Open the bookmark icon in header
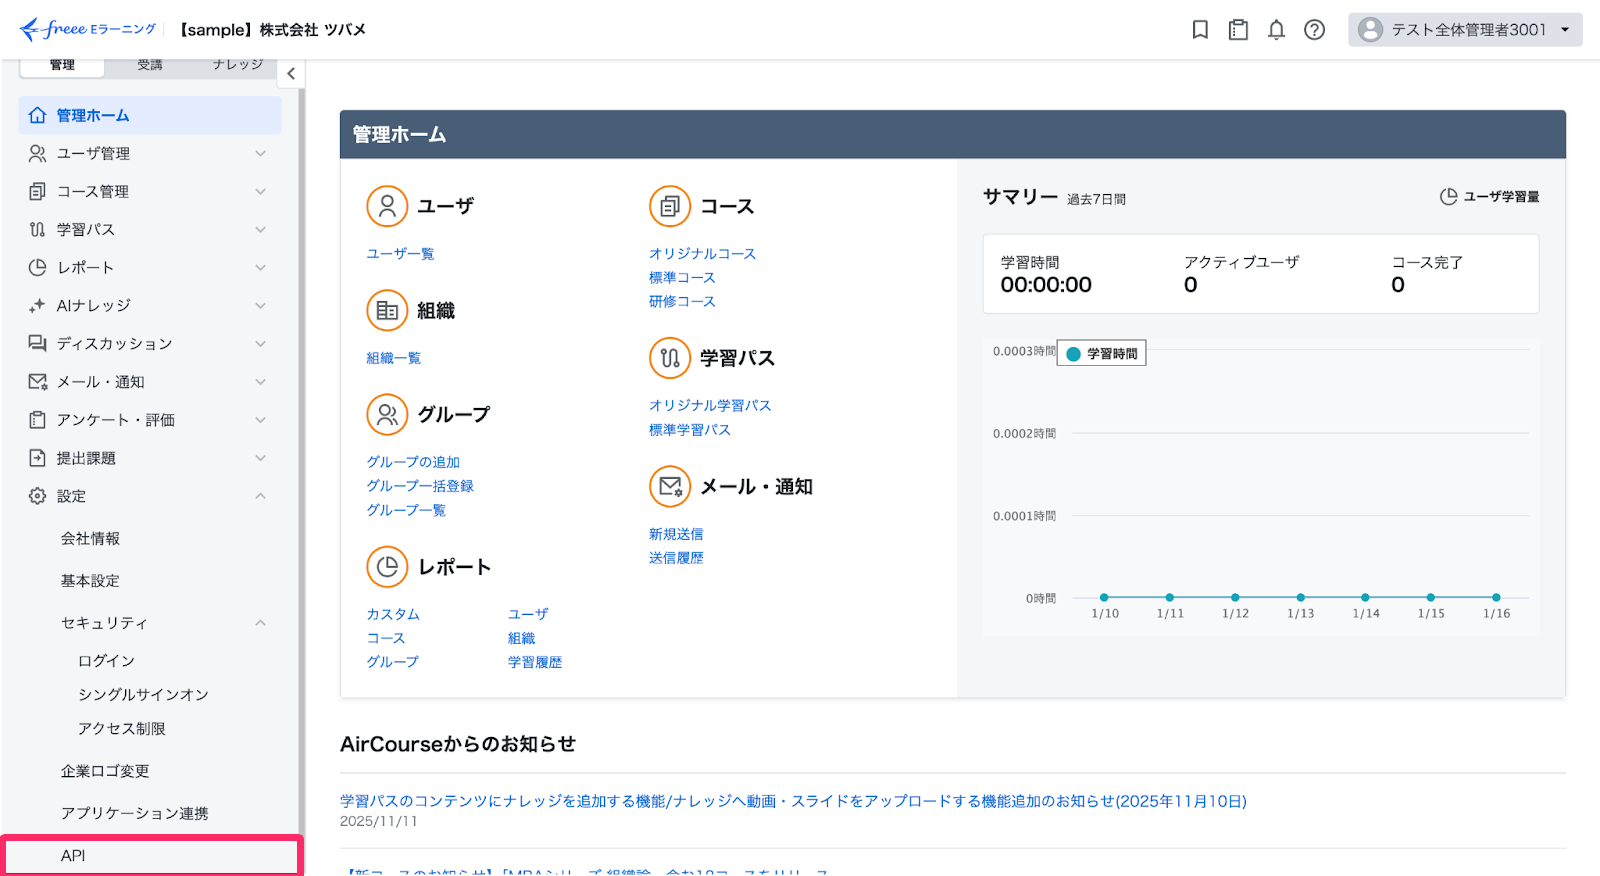The width and height of the screenshot is (1600, 876). 1200,30
